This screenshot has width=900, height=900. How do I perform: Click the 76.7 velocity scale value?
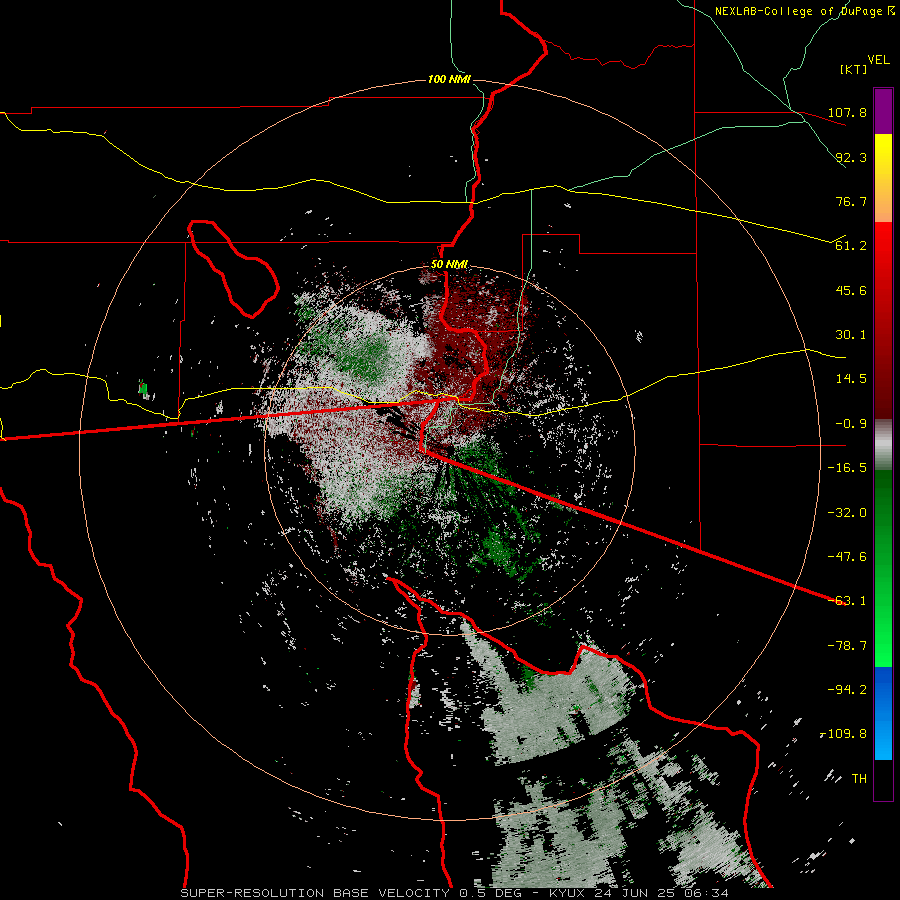(x=851, y=201)
